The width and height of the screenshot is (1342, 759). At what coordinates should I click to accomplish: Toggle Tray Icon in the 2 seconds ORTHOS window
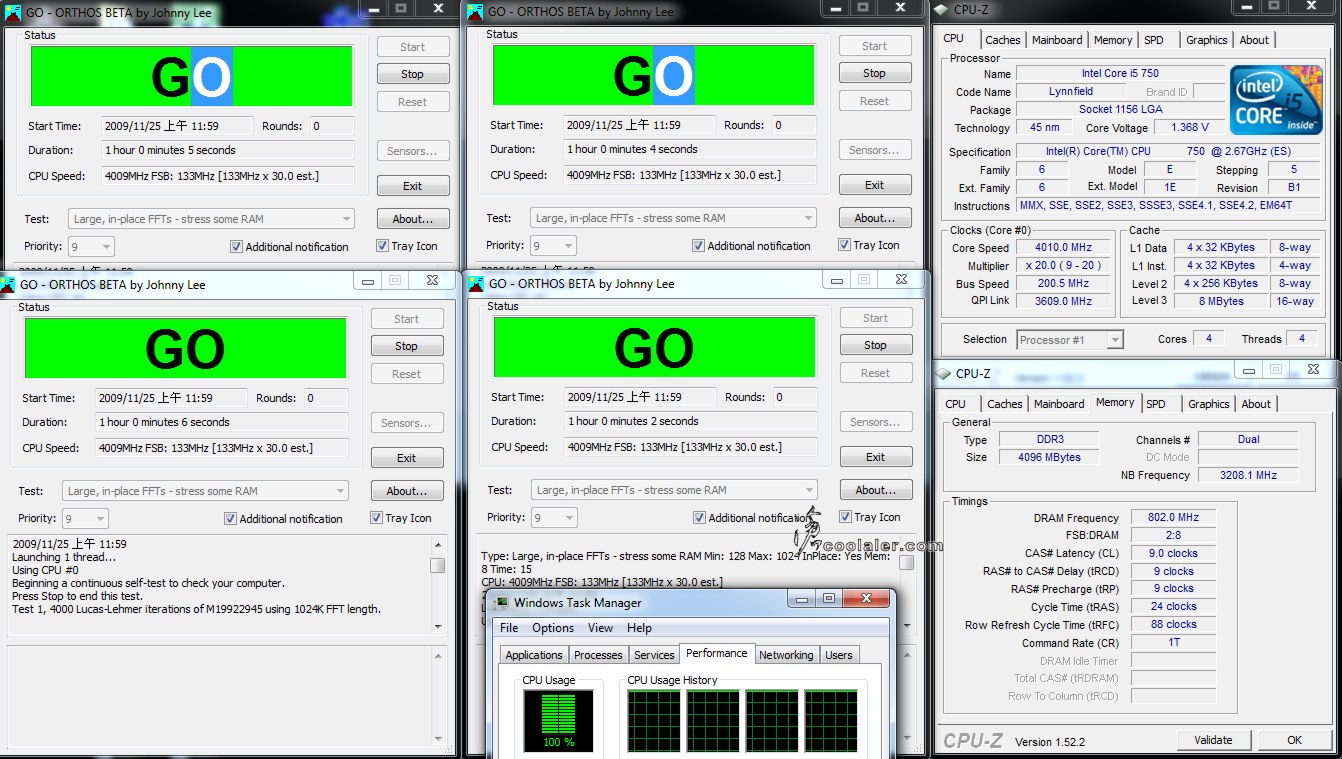(x=845, y=517)
